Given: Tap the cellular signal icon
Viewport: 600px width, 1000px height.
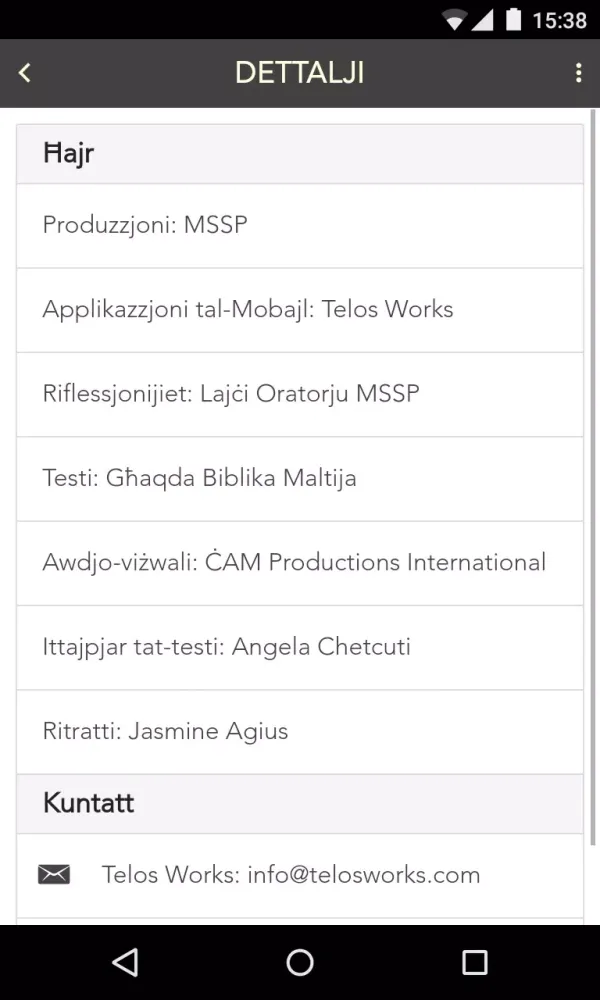Looking at the screenshot, I should 483,20.
